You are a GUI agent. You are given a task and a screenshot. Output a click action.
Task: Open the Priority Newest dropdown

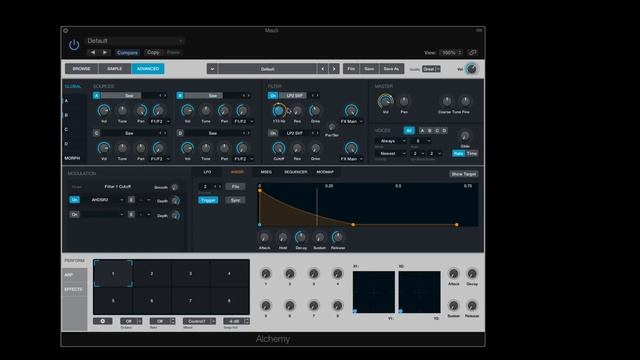coord(391,153)
